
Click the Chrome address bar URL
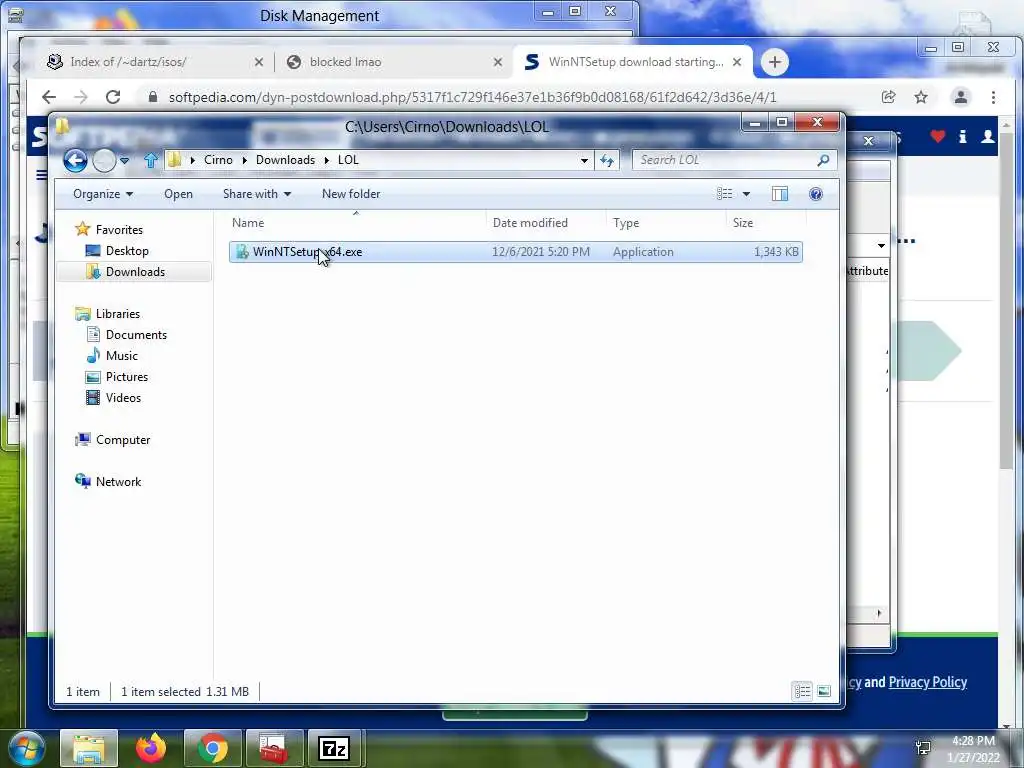[x=472, y=97]
